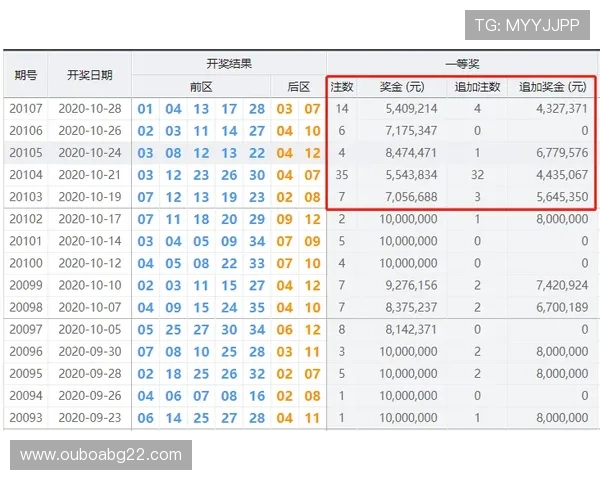Click the draw date 2020-10-17
600x480 pixels.
tap(90, 219)
